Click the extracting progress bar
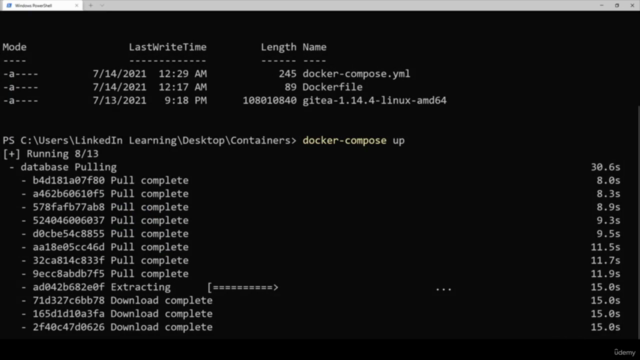Screen dimensions: 640x360 click(243, 287)
